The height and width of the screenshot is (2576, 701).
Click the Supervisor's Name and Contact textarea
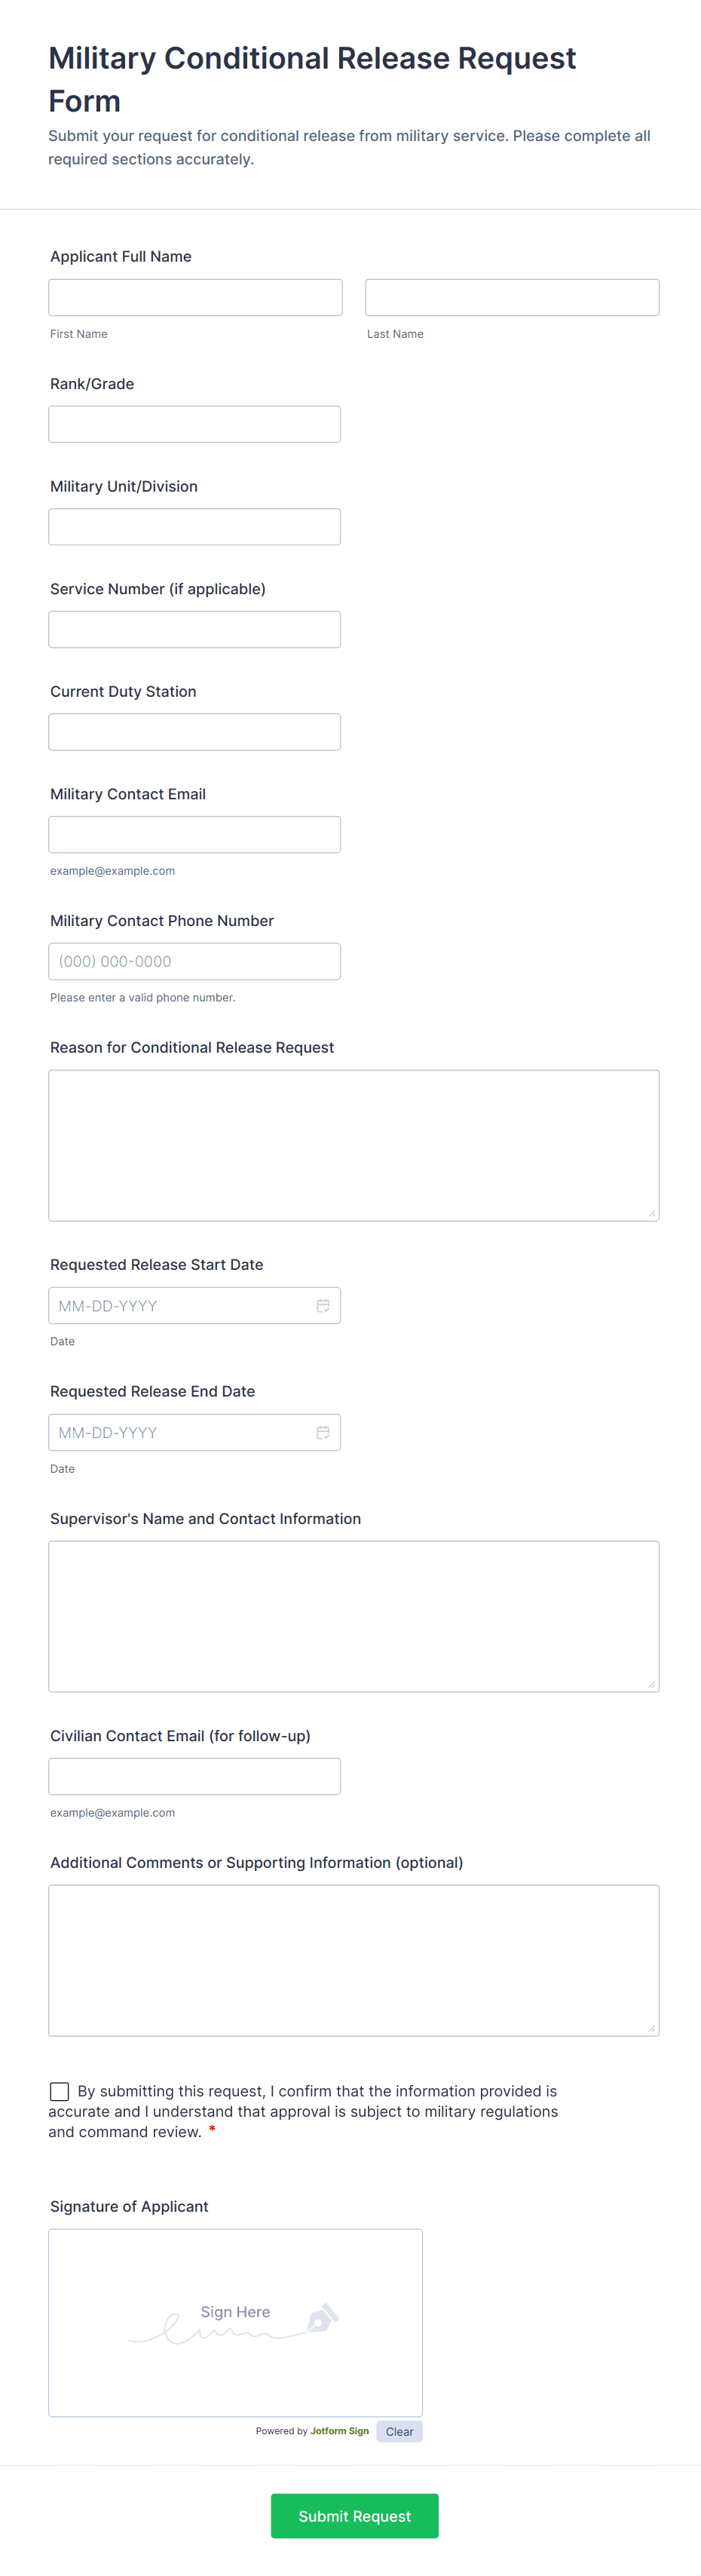click(x=353, y=1616)
